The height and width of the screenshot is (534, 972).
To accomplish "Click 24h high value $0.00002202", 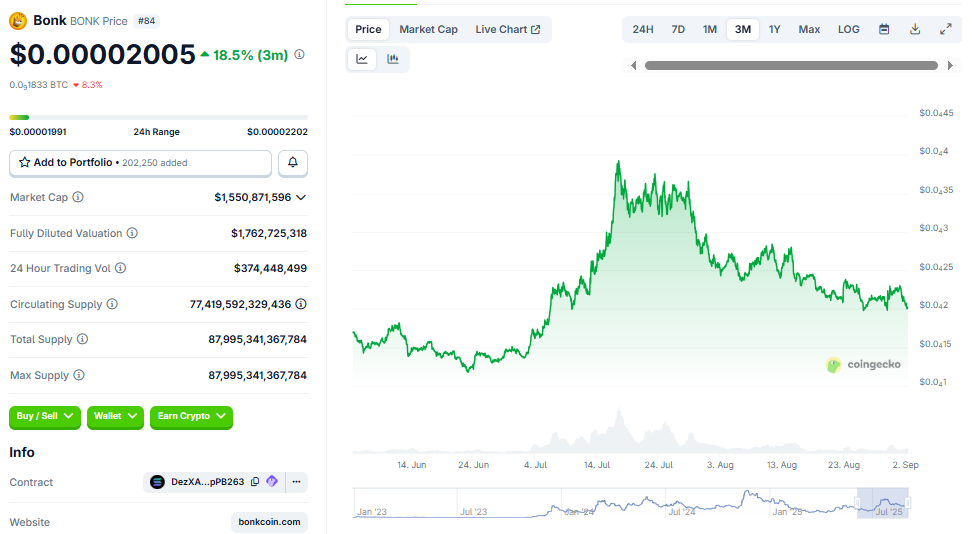I will tap(277, 131).
